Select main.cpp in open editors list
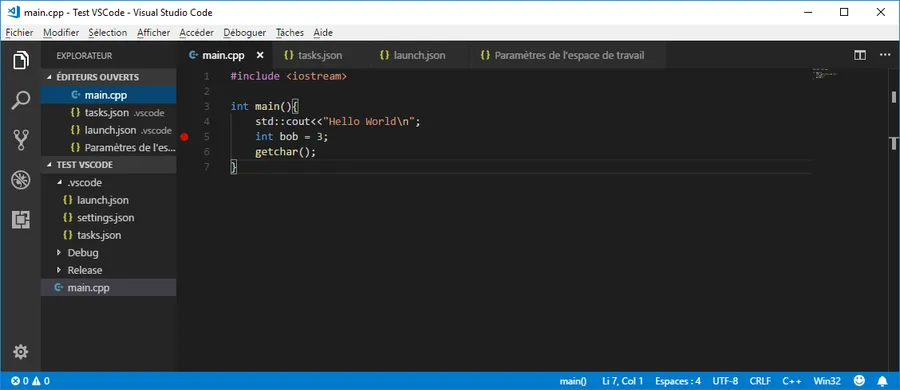This screenshot has height=390, width=900. (108, 95)
